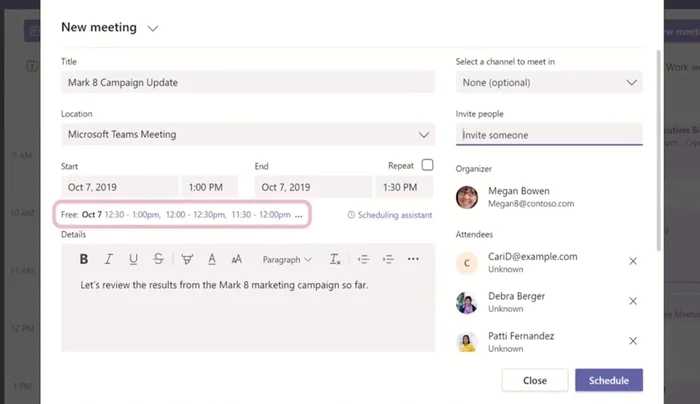
Task: Remove Patti Fernandez from attendees
Action: [x=633, y=341]
